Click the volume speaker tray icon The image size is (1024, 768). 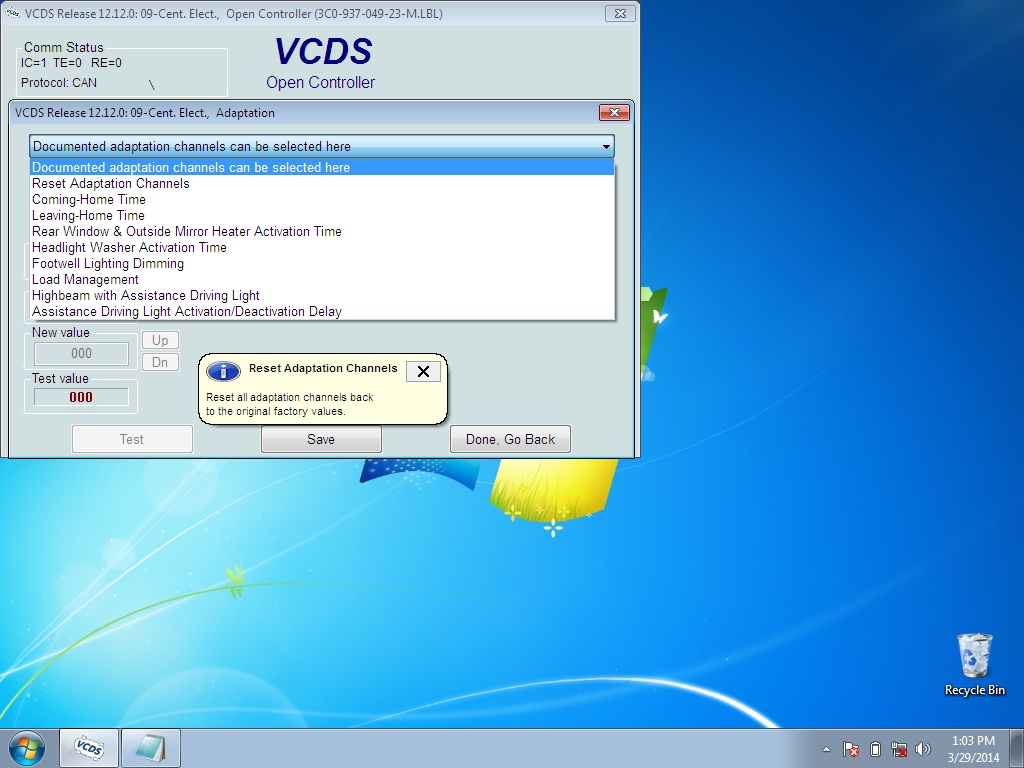click(922, 749)
